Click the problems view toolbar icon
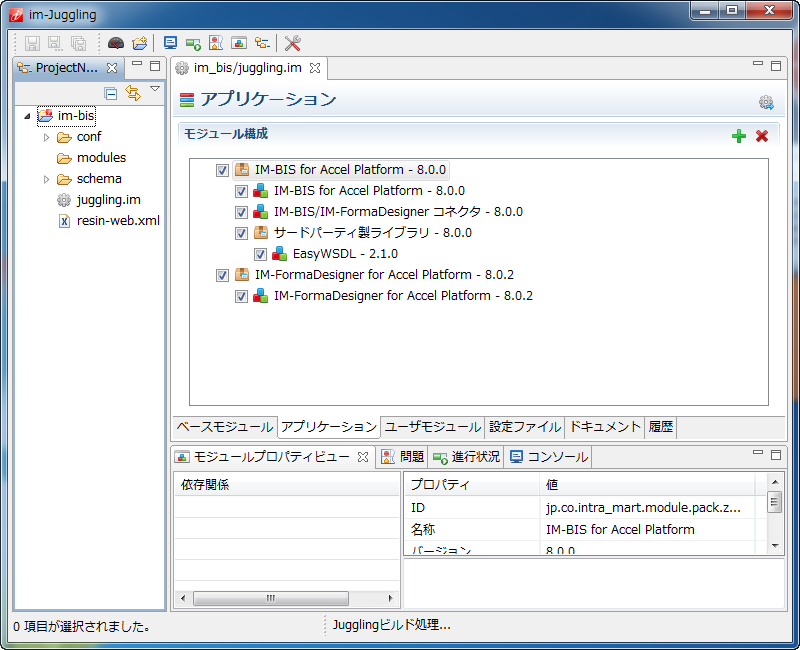800x650 pixels. point(216,43)
